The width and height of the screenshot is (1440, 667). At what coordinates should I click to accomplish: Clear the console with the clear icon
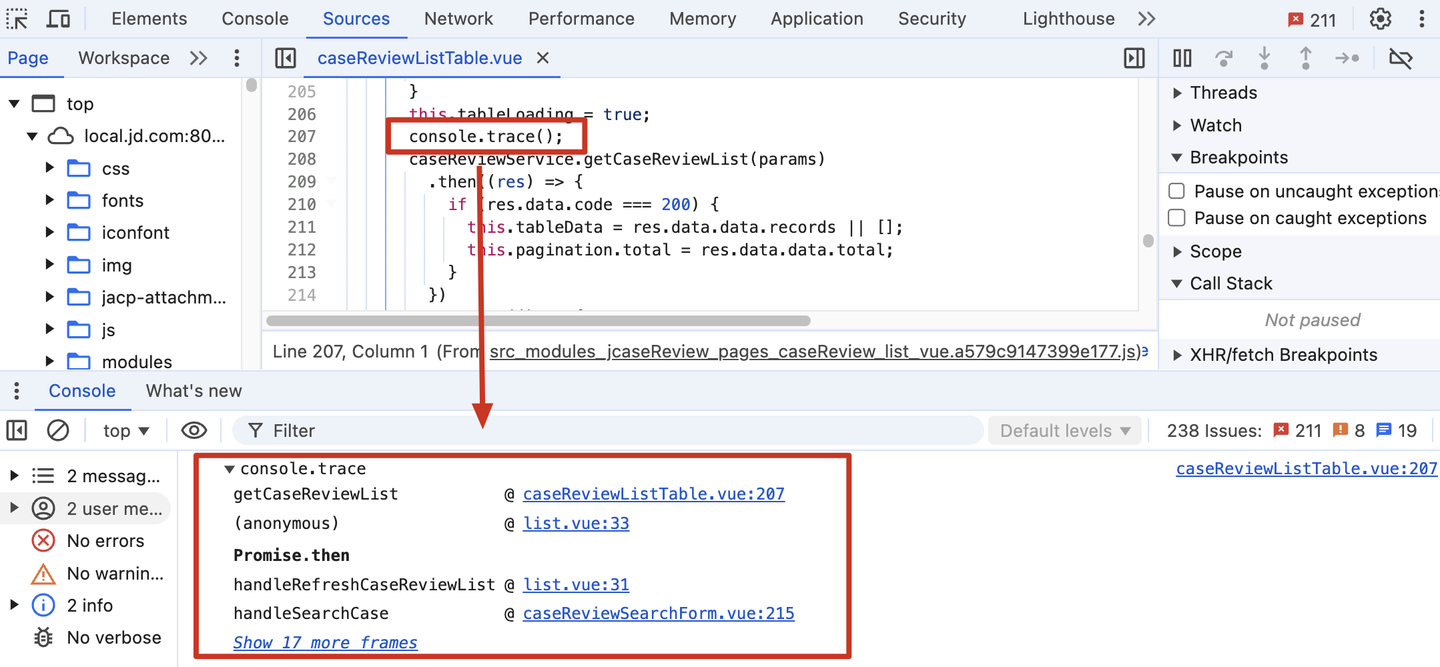point(58,431)
